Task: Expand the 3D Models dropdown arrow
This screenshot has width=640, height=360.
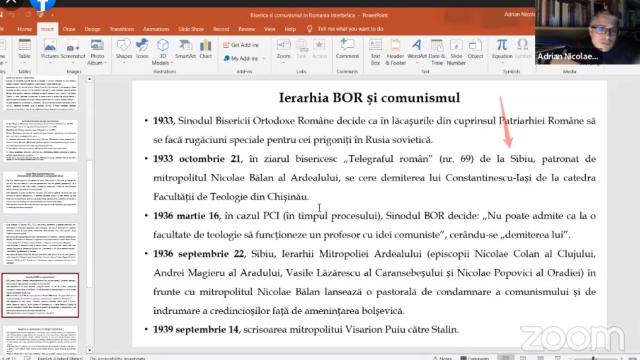Action: point(172,63)
